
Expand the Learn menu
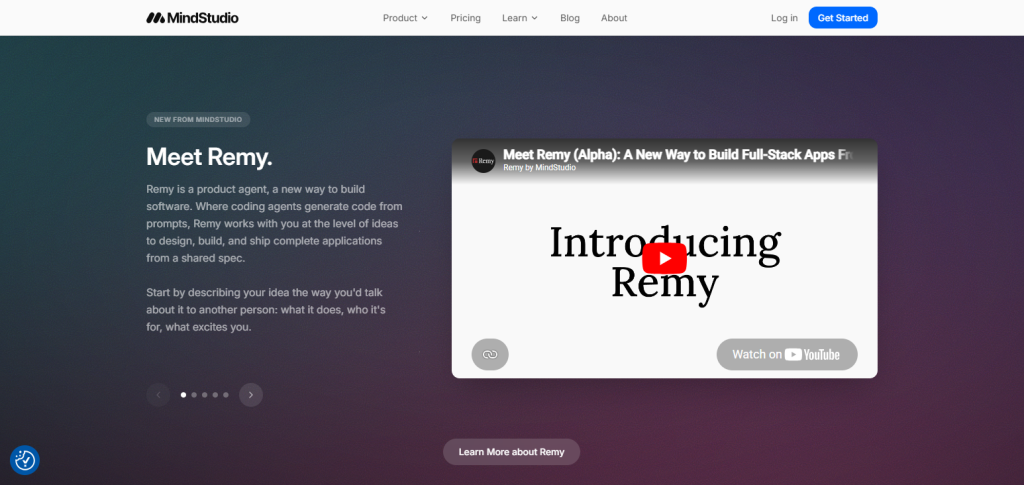pyautogui.click(x=520, y=18)
